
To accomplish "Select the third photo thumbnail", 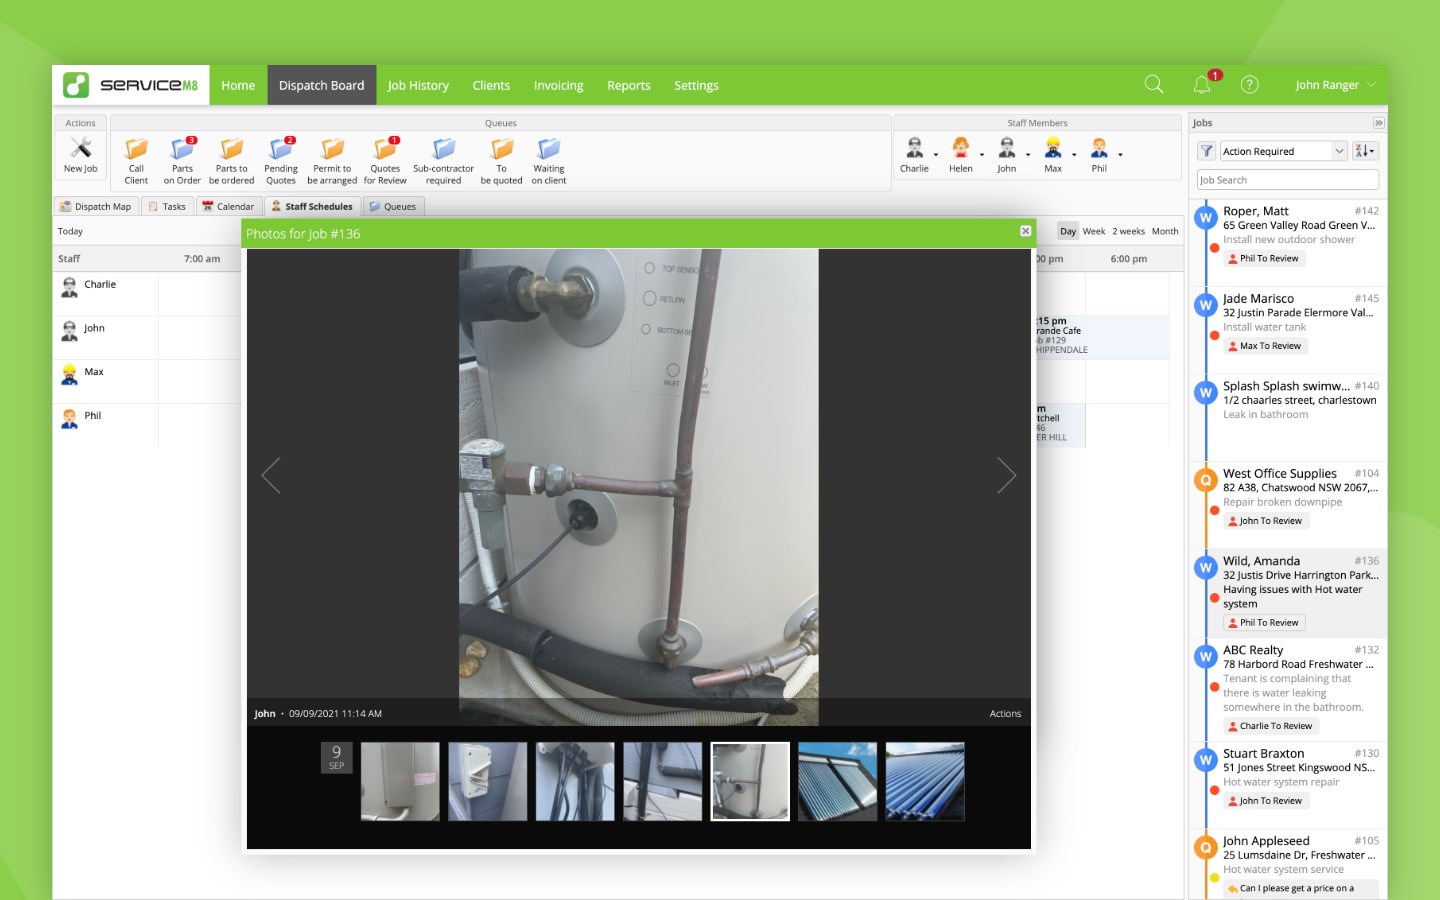I will tap(575, 781).
